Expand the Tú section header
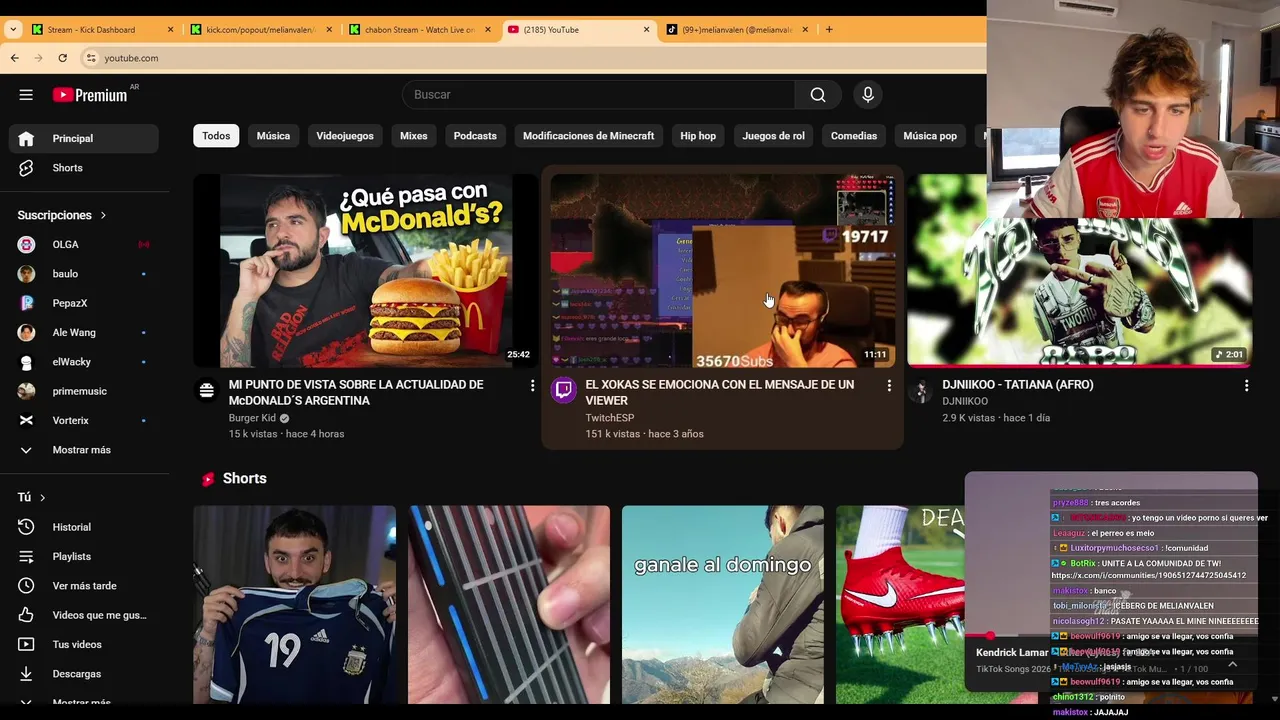1280x720 pixels. (32, 497)
